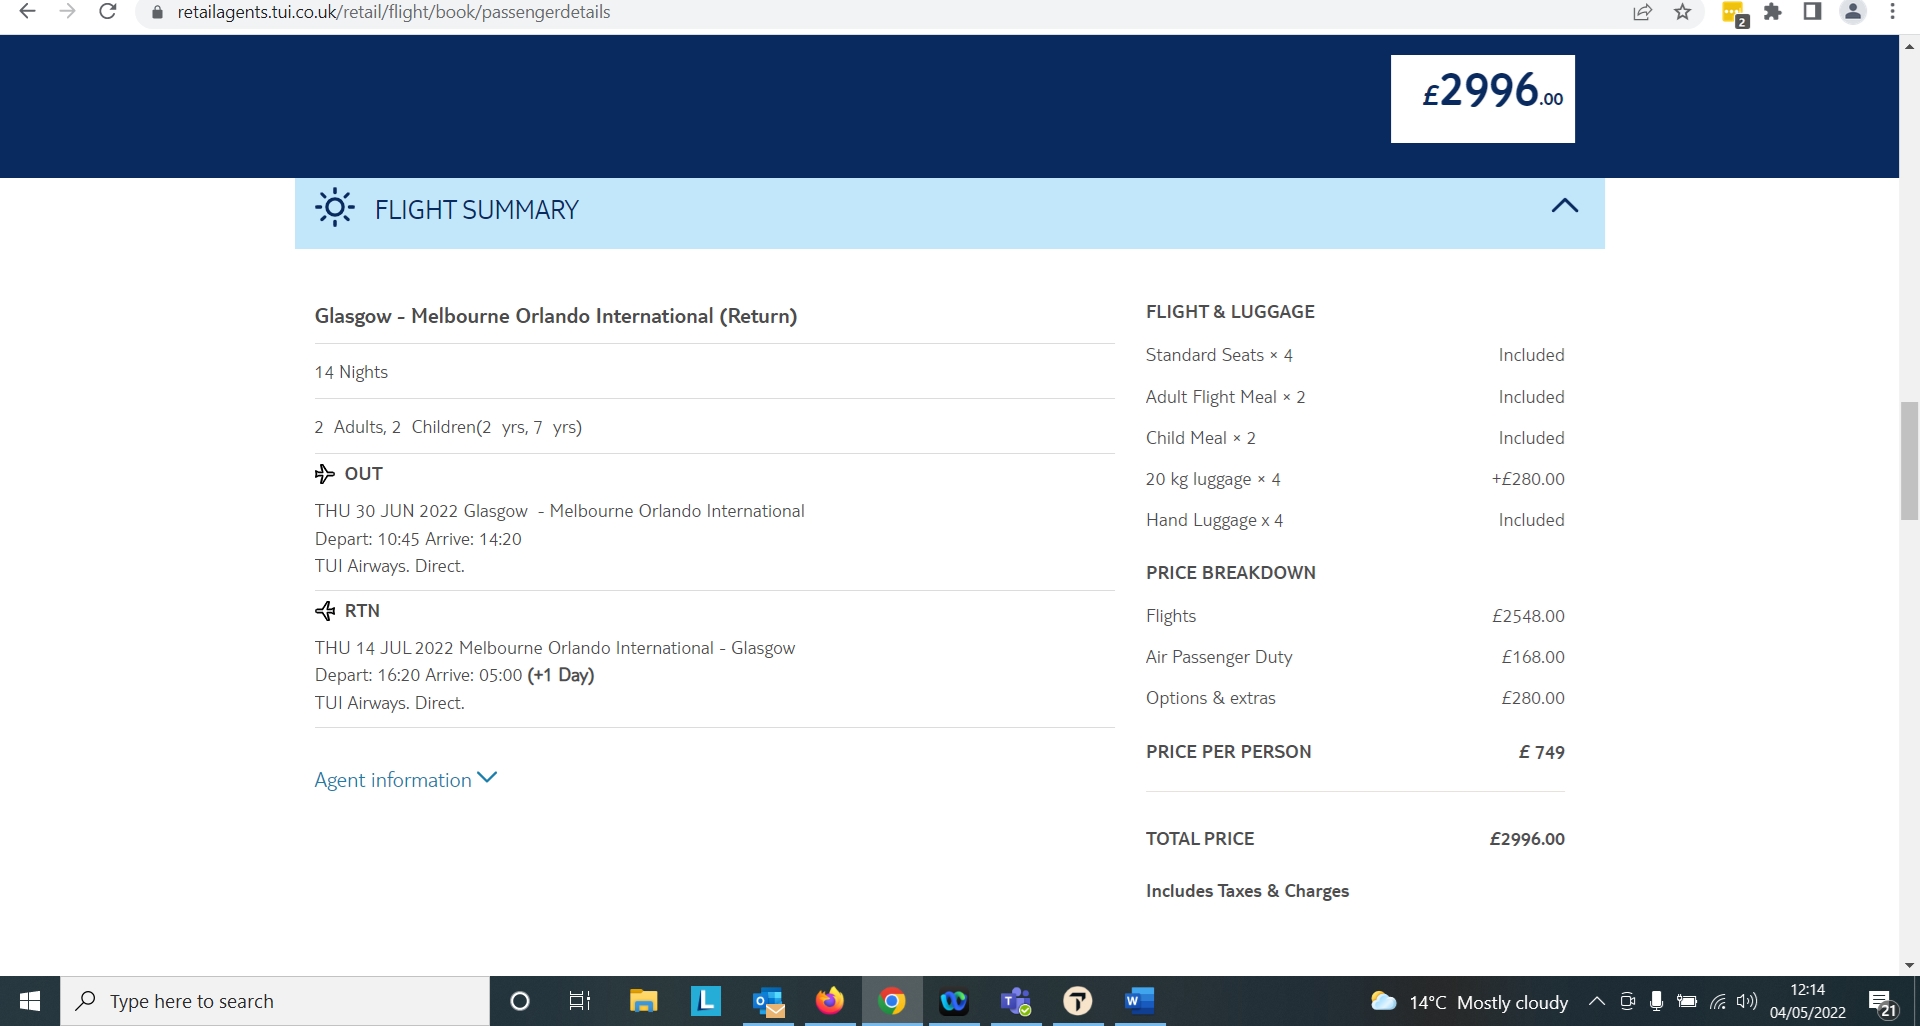1920x1026 pixels.
Task: Click the scrollbar down arrow
Action: [1909, 966]
